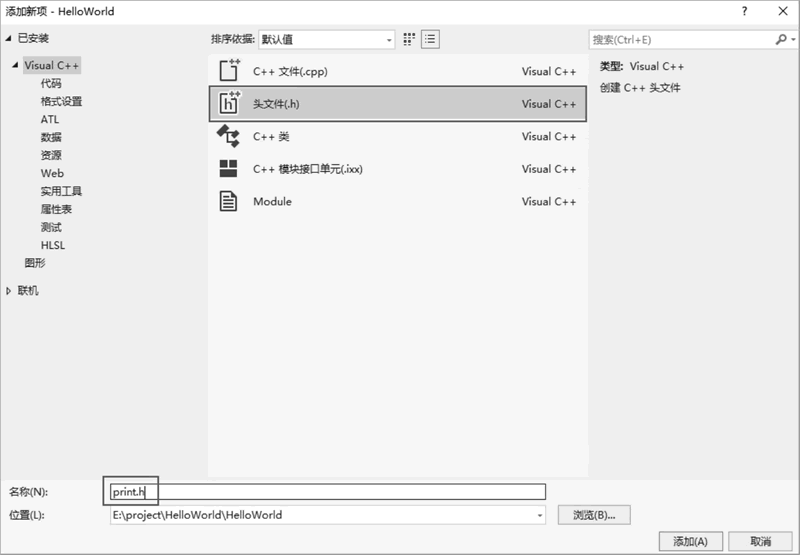Screen dimensions: 800x555
Task: Collapse the 已安装 tree section
Action: click(x=9, y=38)
